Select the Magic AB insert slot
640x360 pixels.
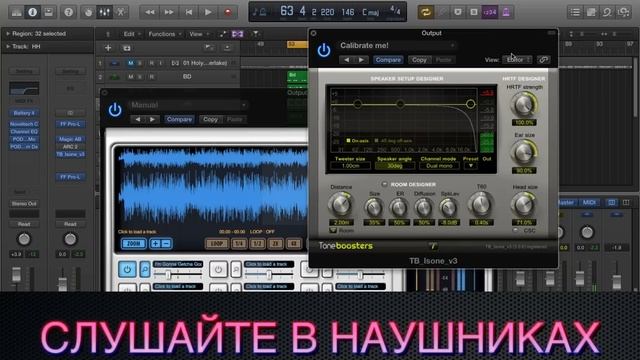(70, 139)
